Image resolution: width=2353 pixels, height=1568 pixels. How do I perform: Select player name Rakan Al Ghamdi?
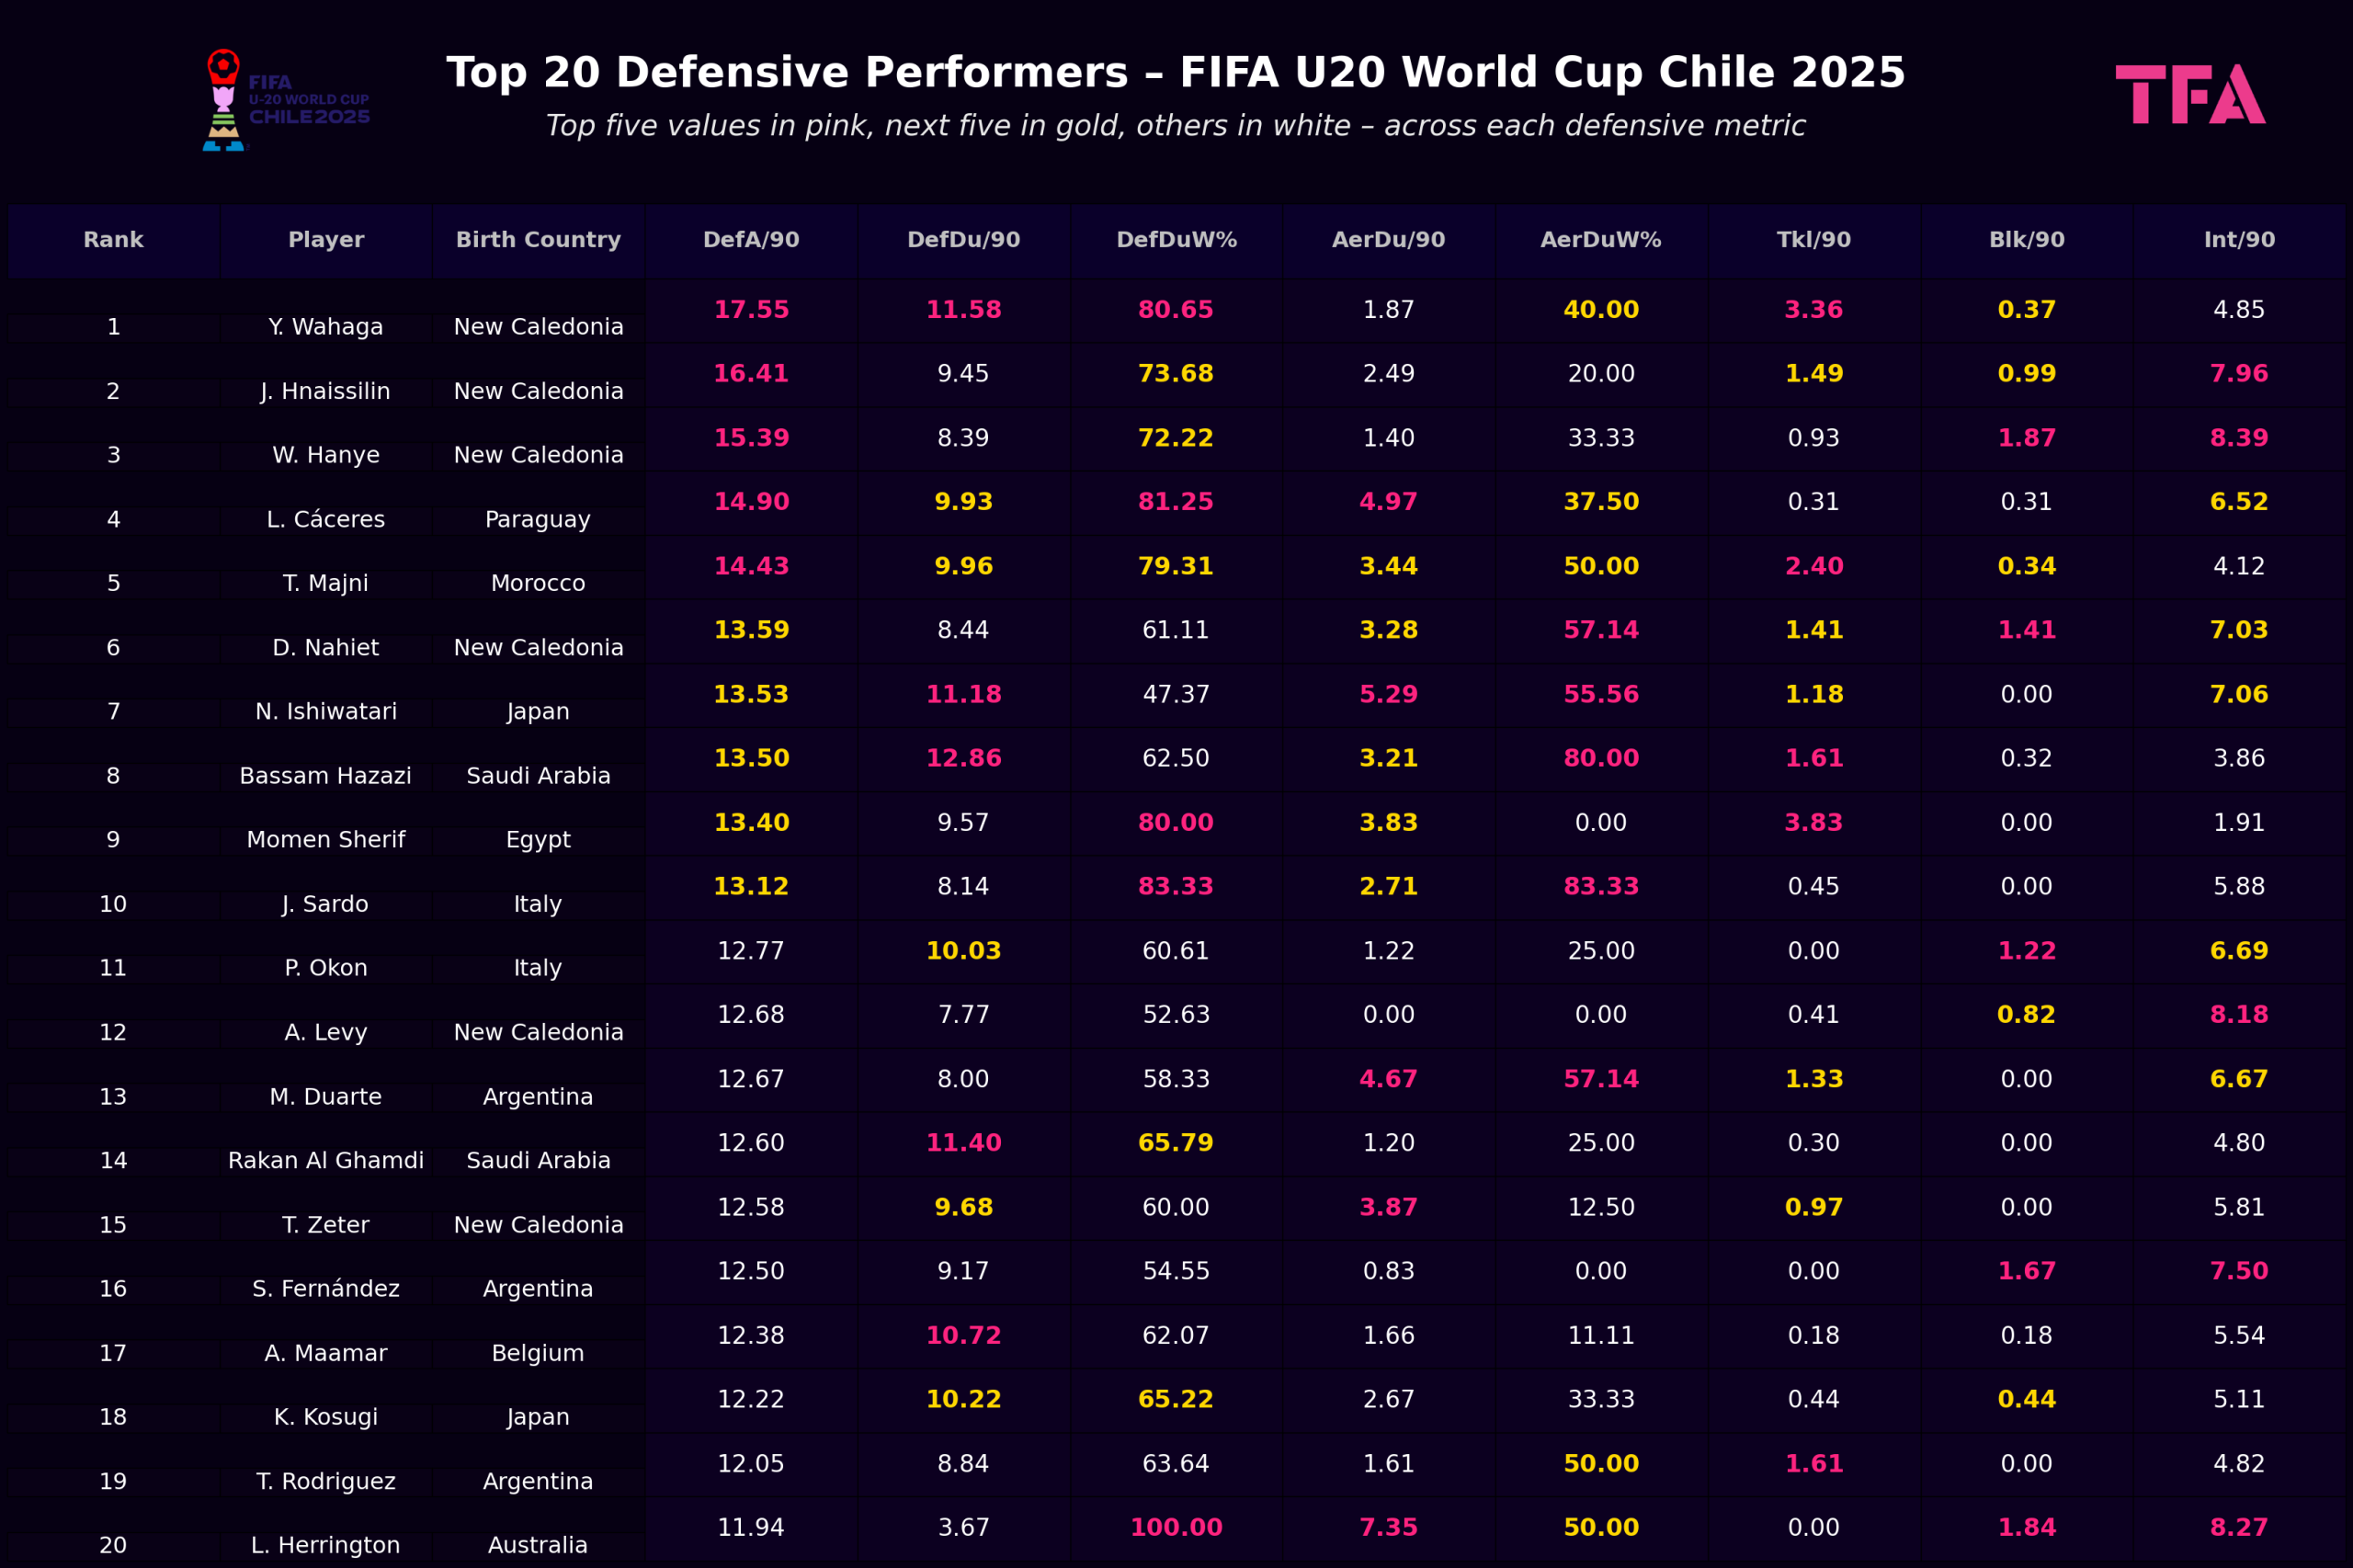click(x=326, y=1160)
